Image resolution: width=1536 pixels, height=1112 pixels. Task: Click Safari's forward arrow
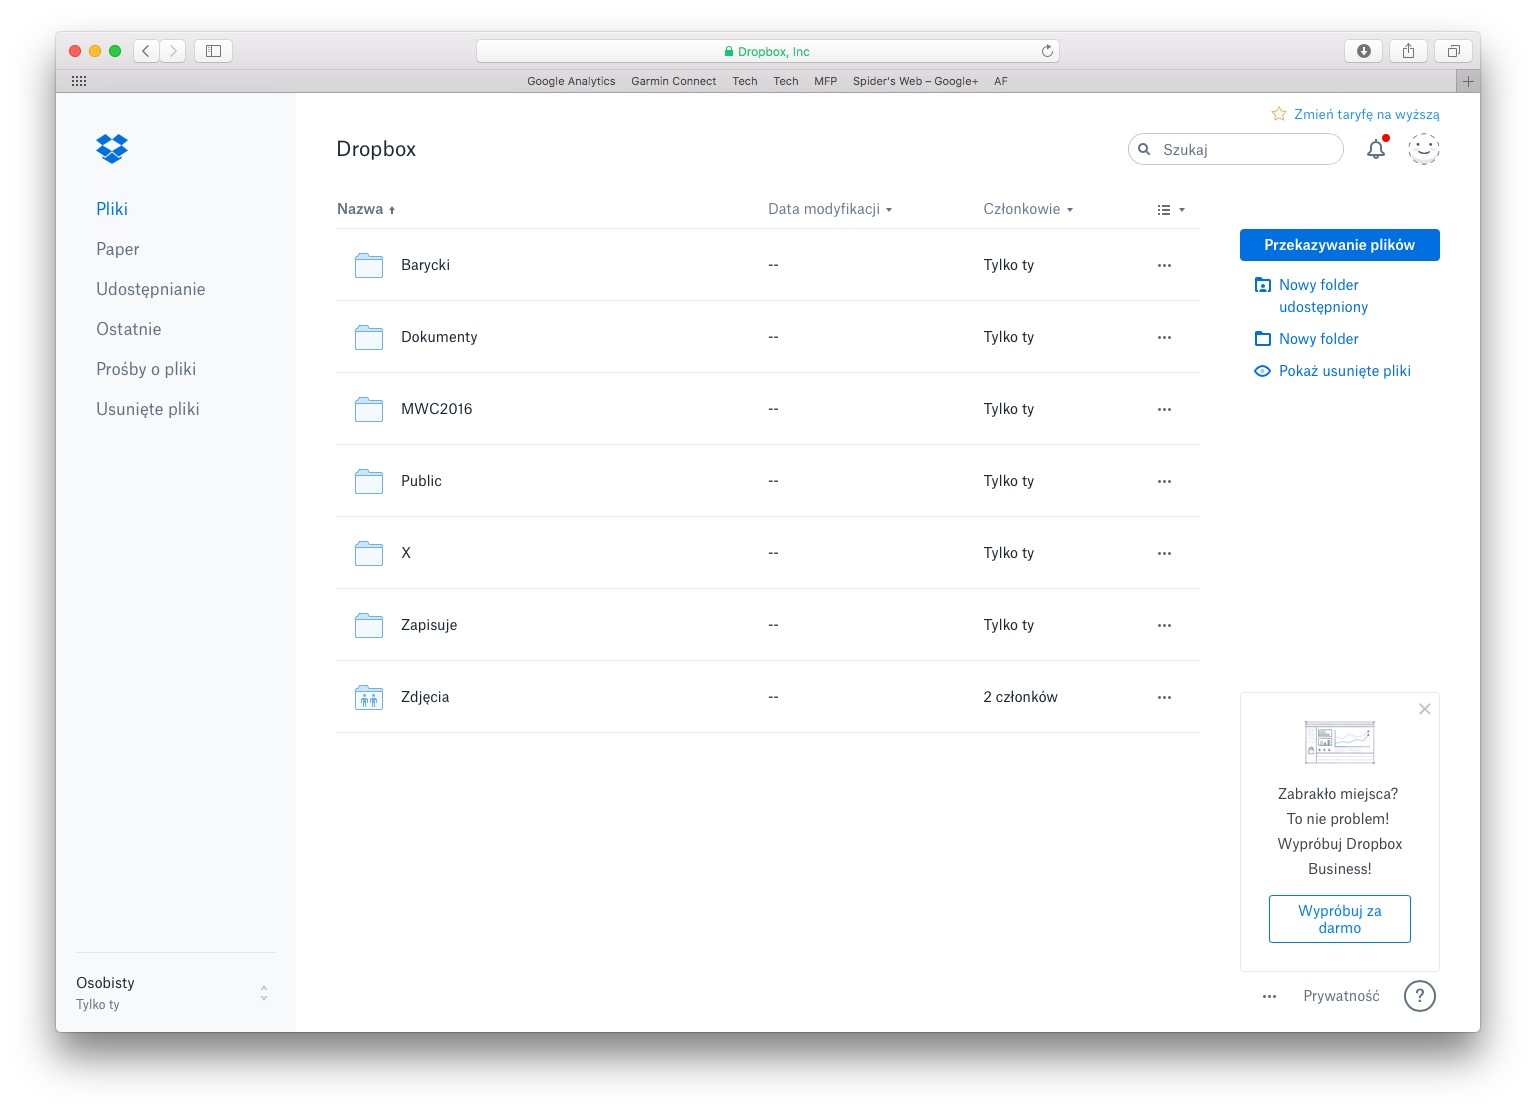pyautogui.click(x=173, y=51)
